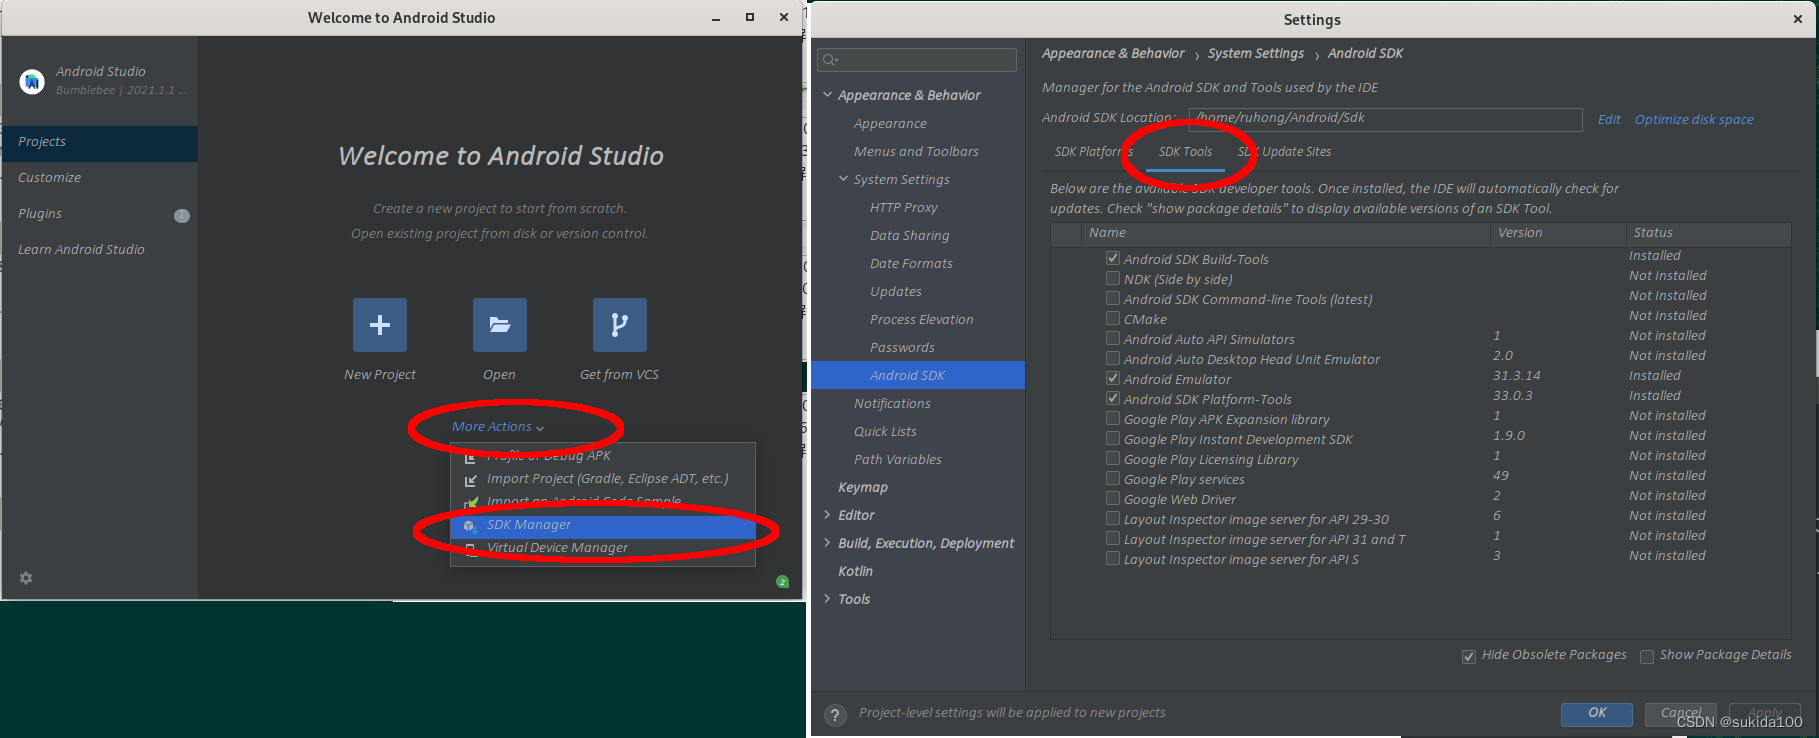Image resolution: width=1819 pixels, height=738 pixels.
Task: Expand the More Actions dropdown
Action: click(x=498, y=427)
